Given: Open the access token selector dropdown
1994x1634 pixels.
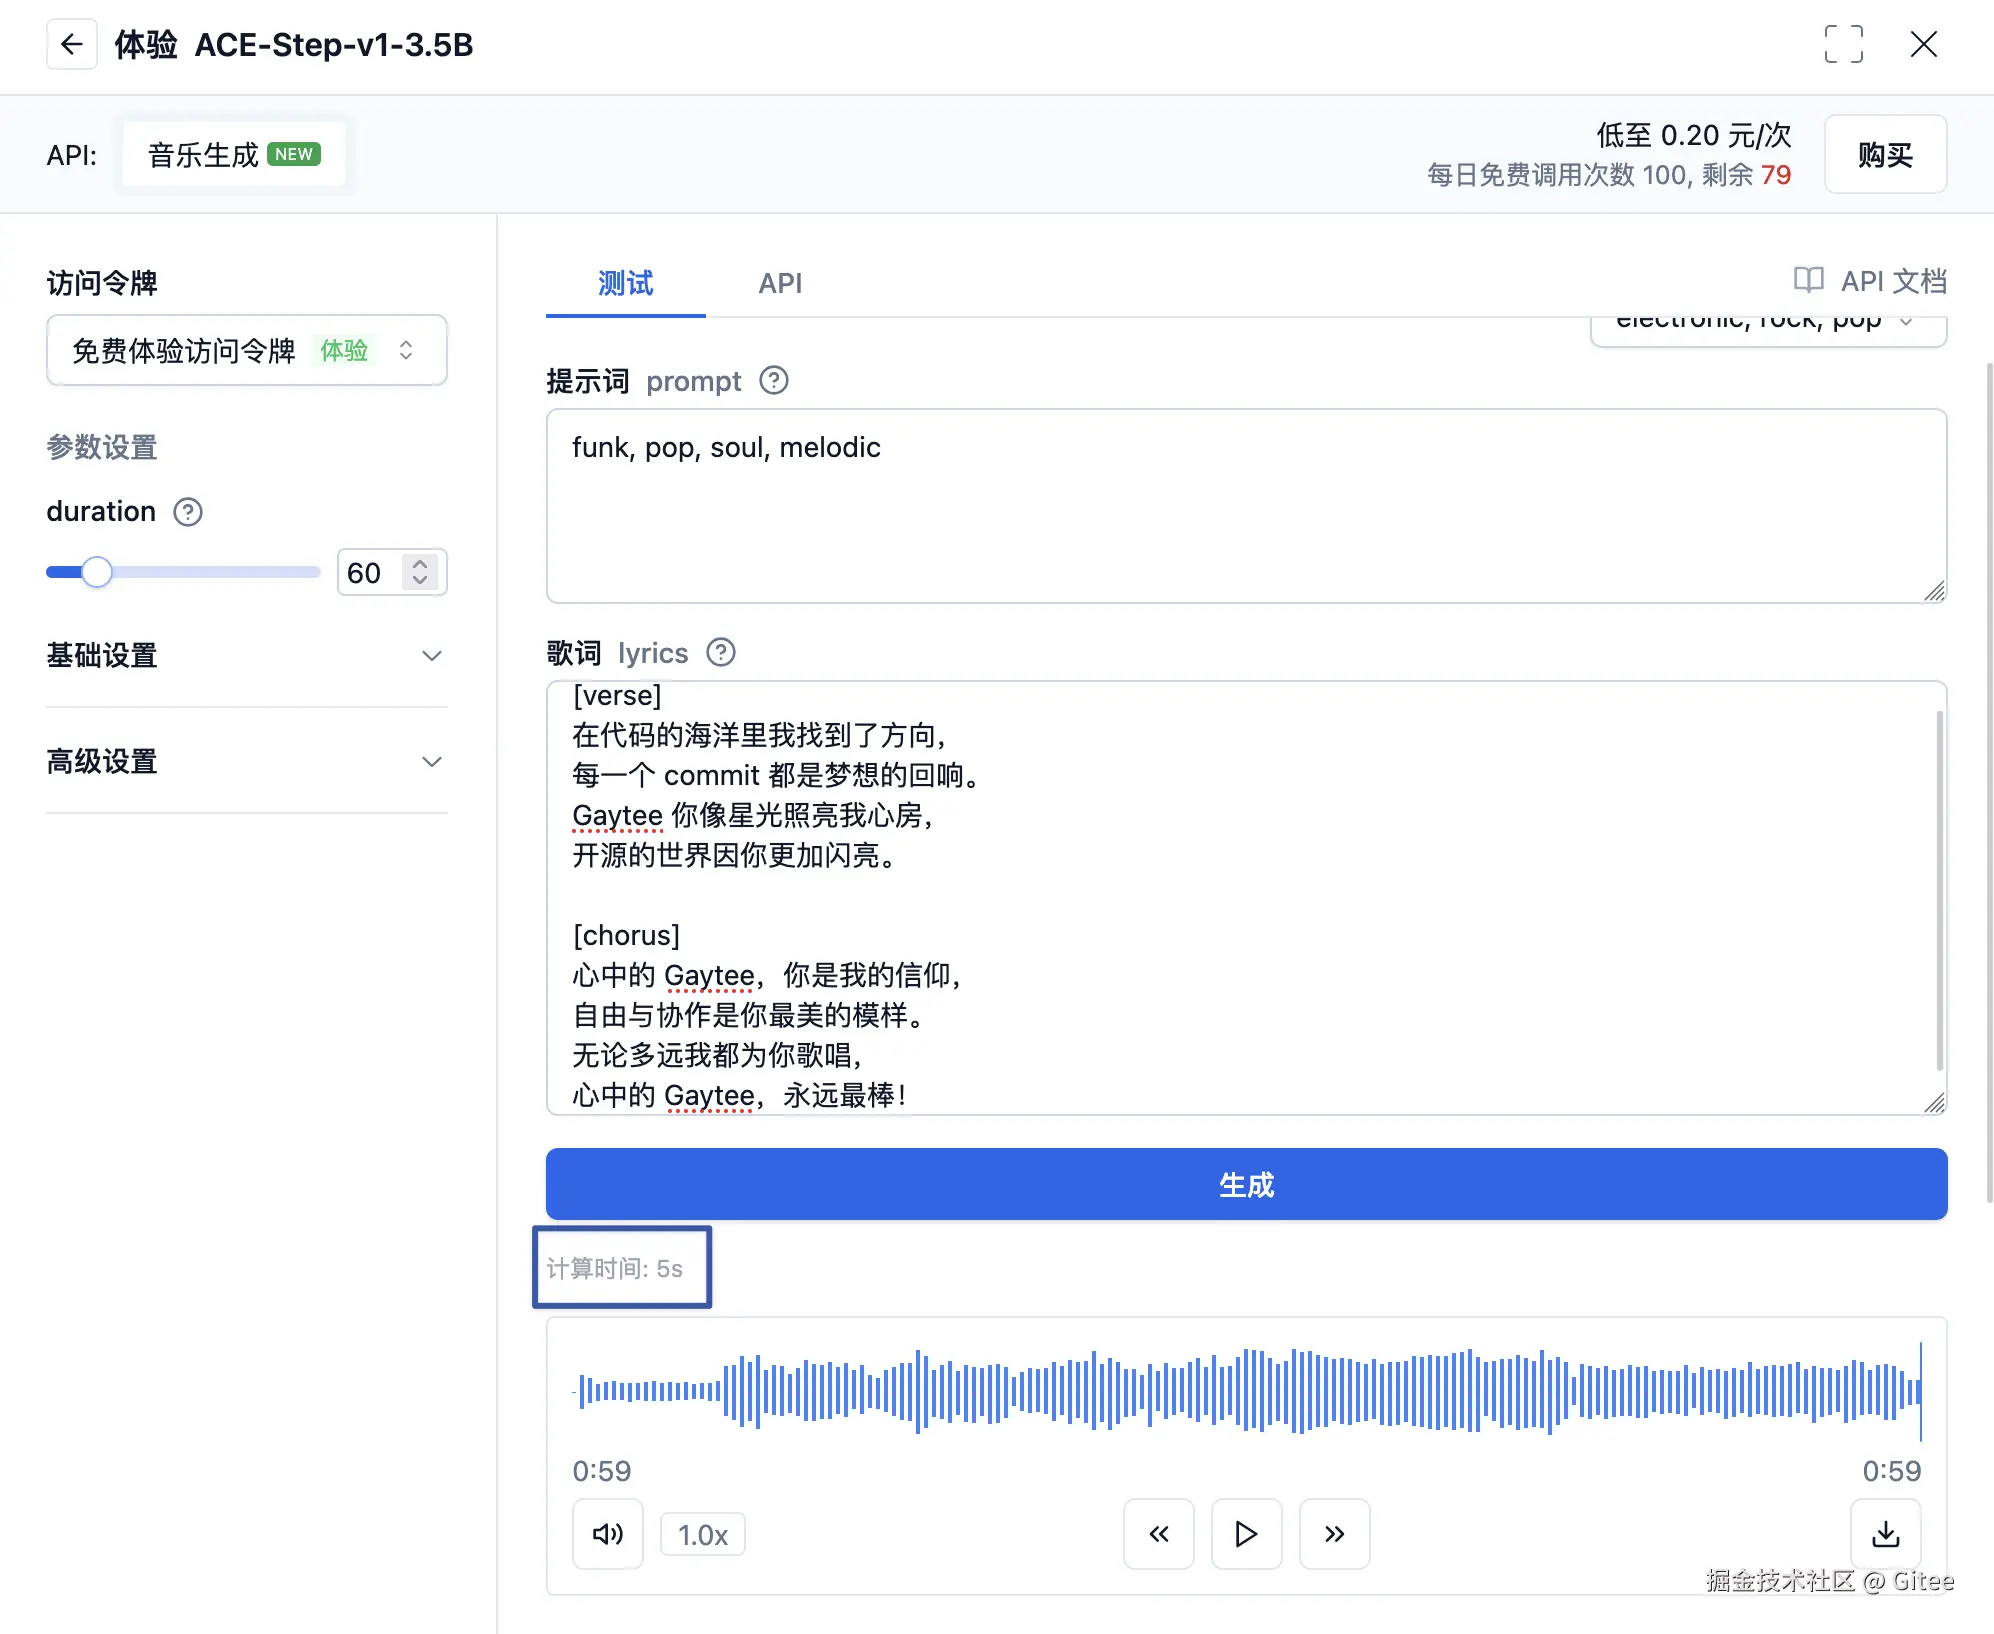Looking at the screenshot, I should coord(246,351).
